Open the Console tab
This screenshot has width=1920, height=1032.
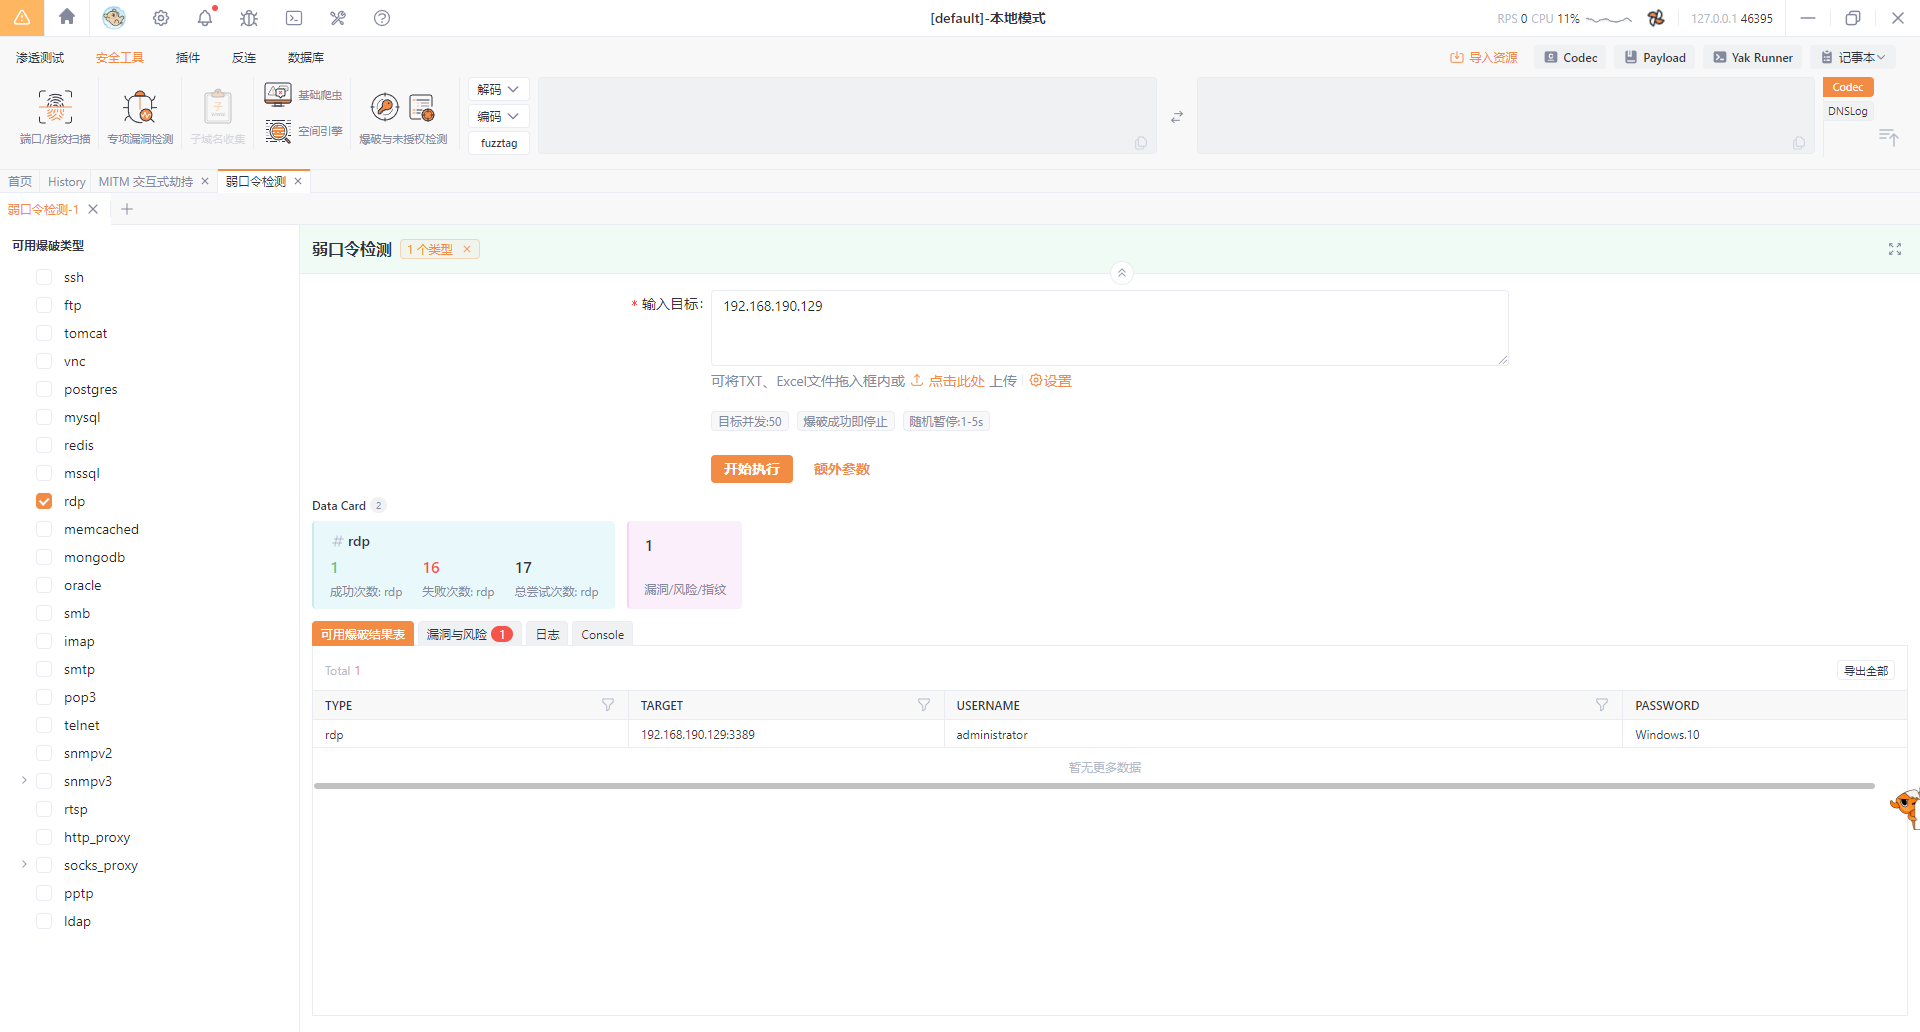602,634
